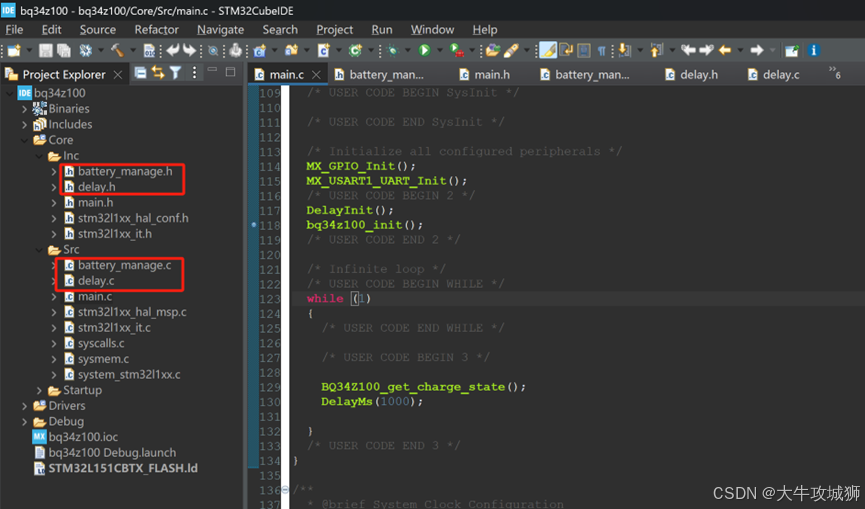This screenshot has height=509, width=865.
Task: Click the new C source file icon
Action: tap(324, 51)
